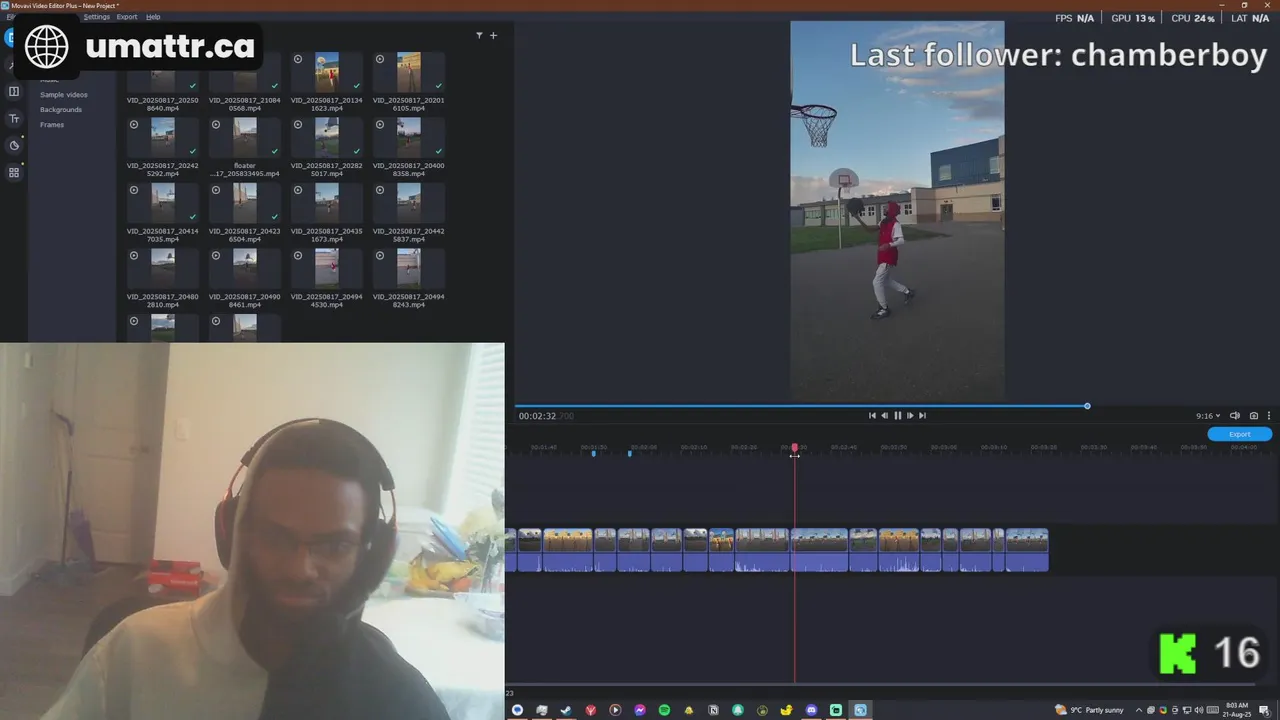Preview play icon on VID_20250817_202425292.mp4
The height and width of the screenshot is (720, 1280).
pyautogui.click(x=134, y=125)
